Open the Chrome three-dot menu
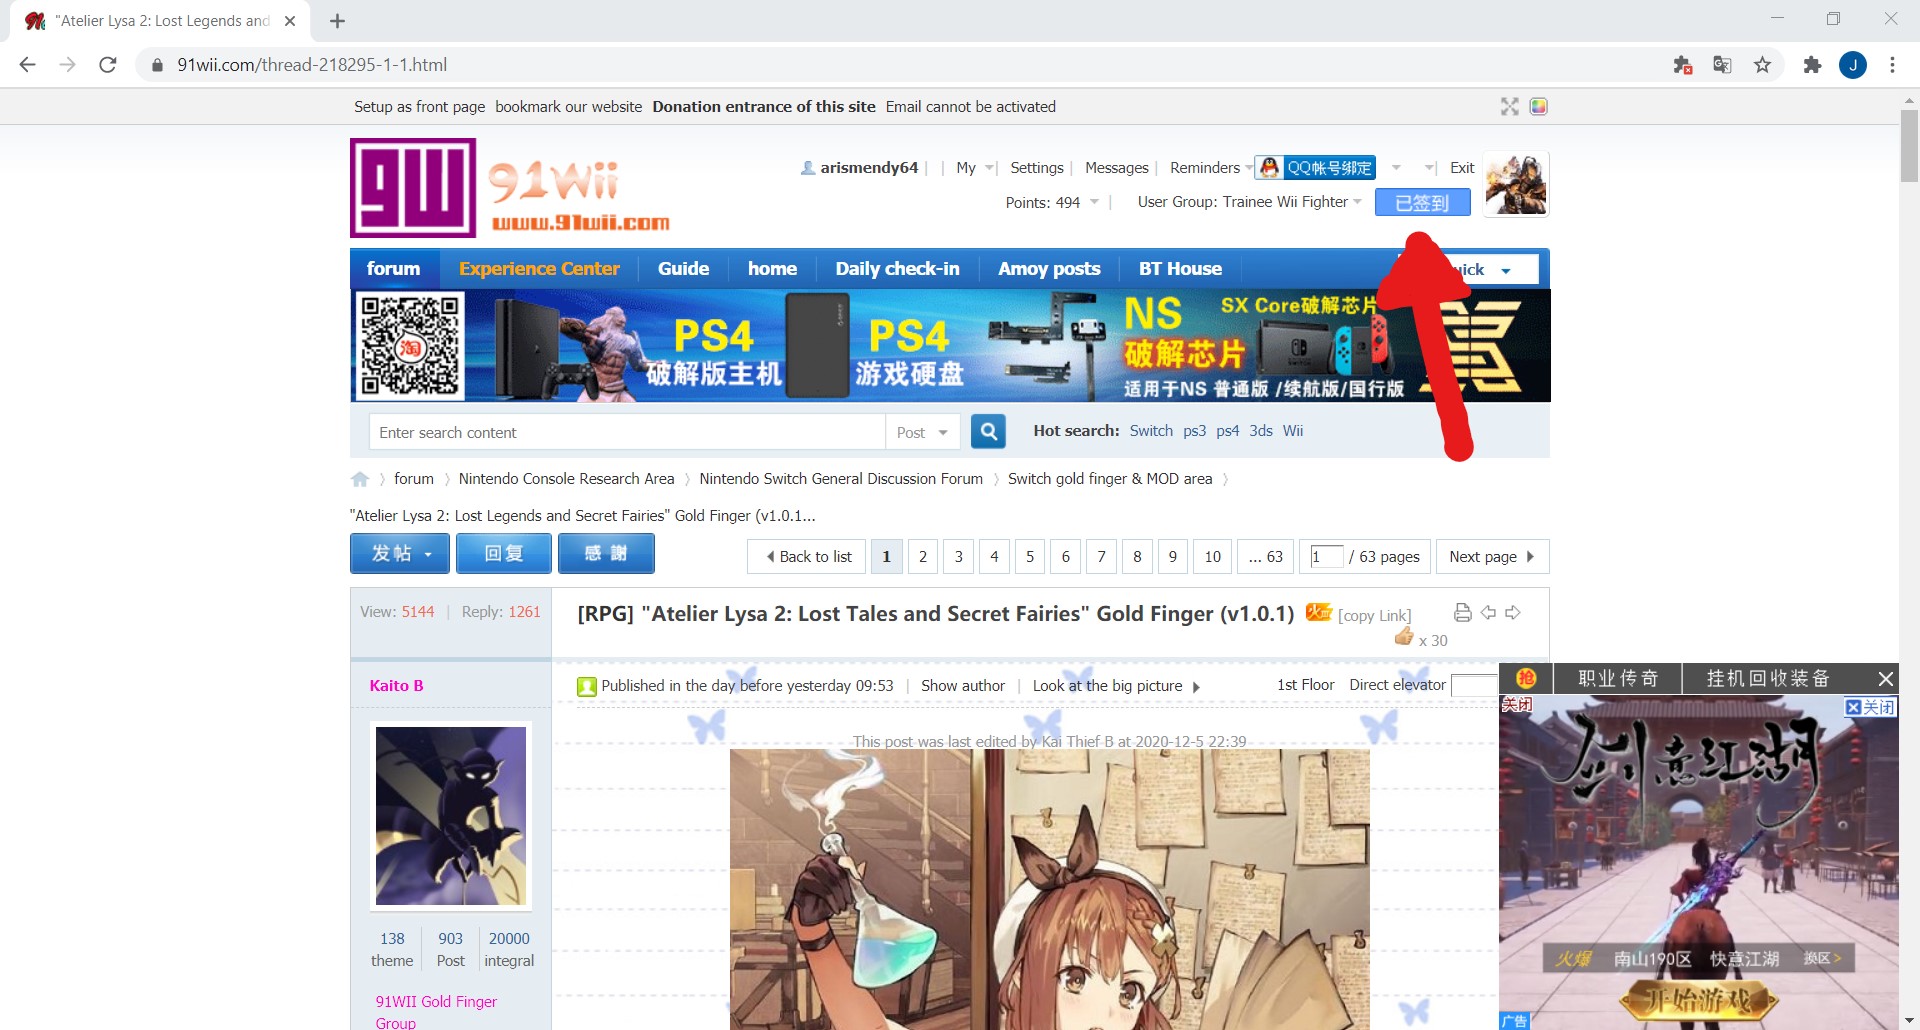Image resolution: width=1920 pixels, height=1030 pixels. tap(1892, 65)
